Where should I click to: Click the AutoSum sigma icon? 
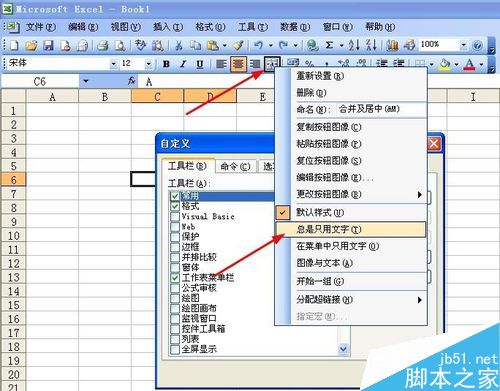[x=329, y=45]
